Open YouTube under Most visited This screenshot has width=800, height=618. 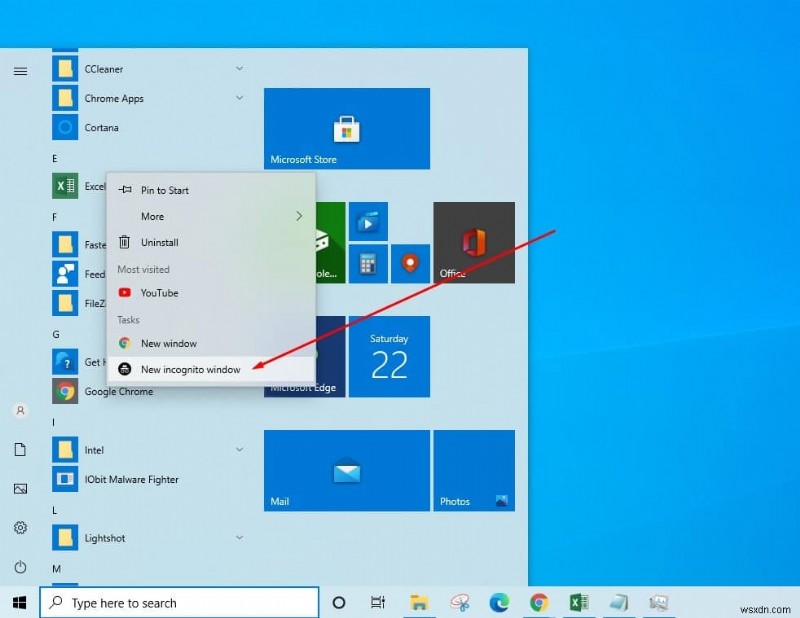coord(160,293)
